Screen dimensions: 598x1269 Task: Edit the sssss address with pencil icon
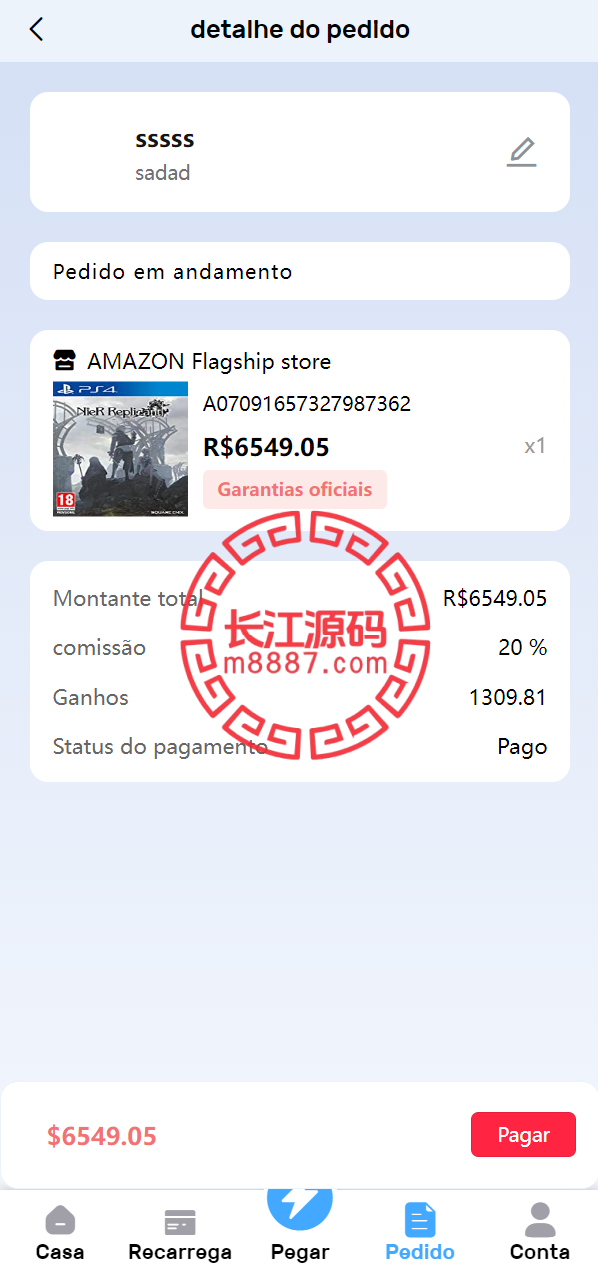click(x=521, y=152)
